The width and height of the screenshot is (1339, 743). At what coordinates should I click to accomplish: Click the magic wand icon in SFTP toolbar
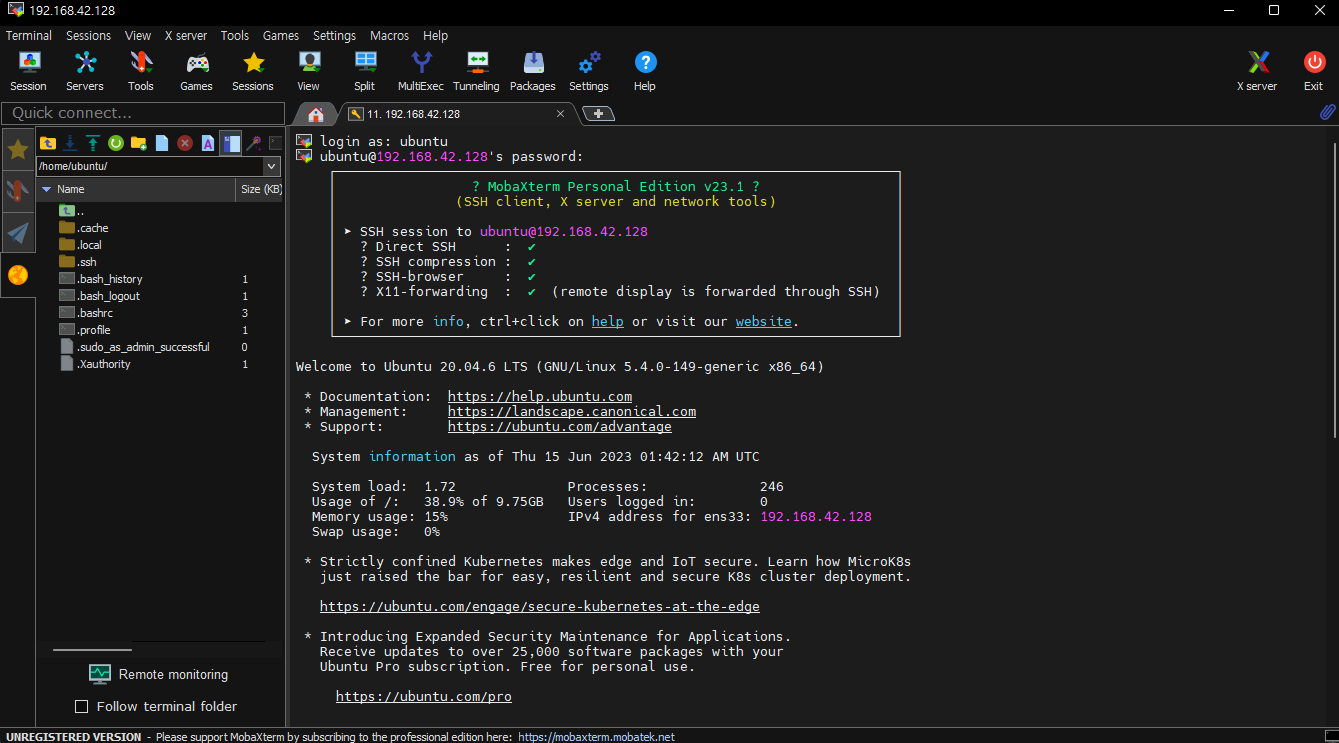(254, 143)
